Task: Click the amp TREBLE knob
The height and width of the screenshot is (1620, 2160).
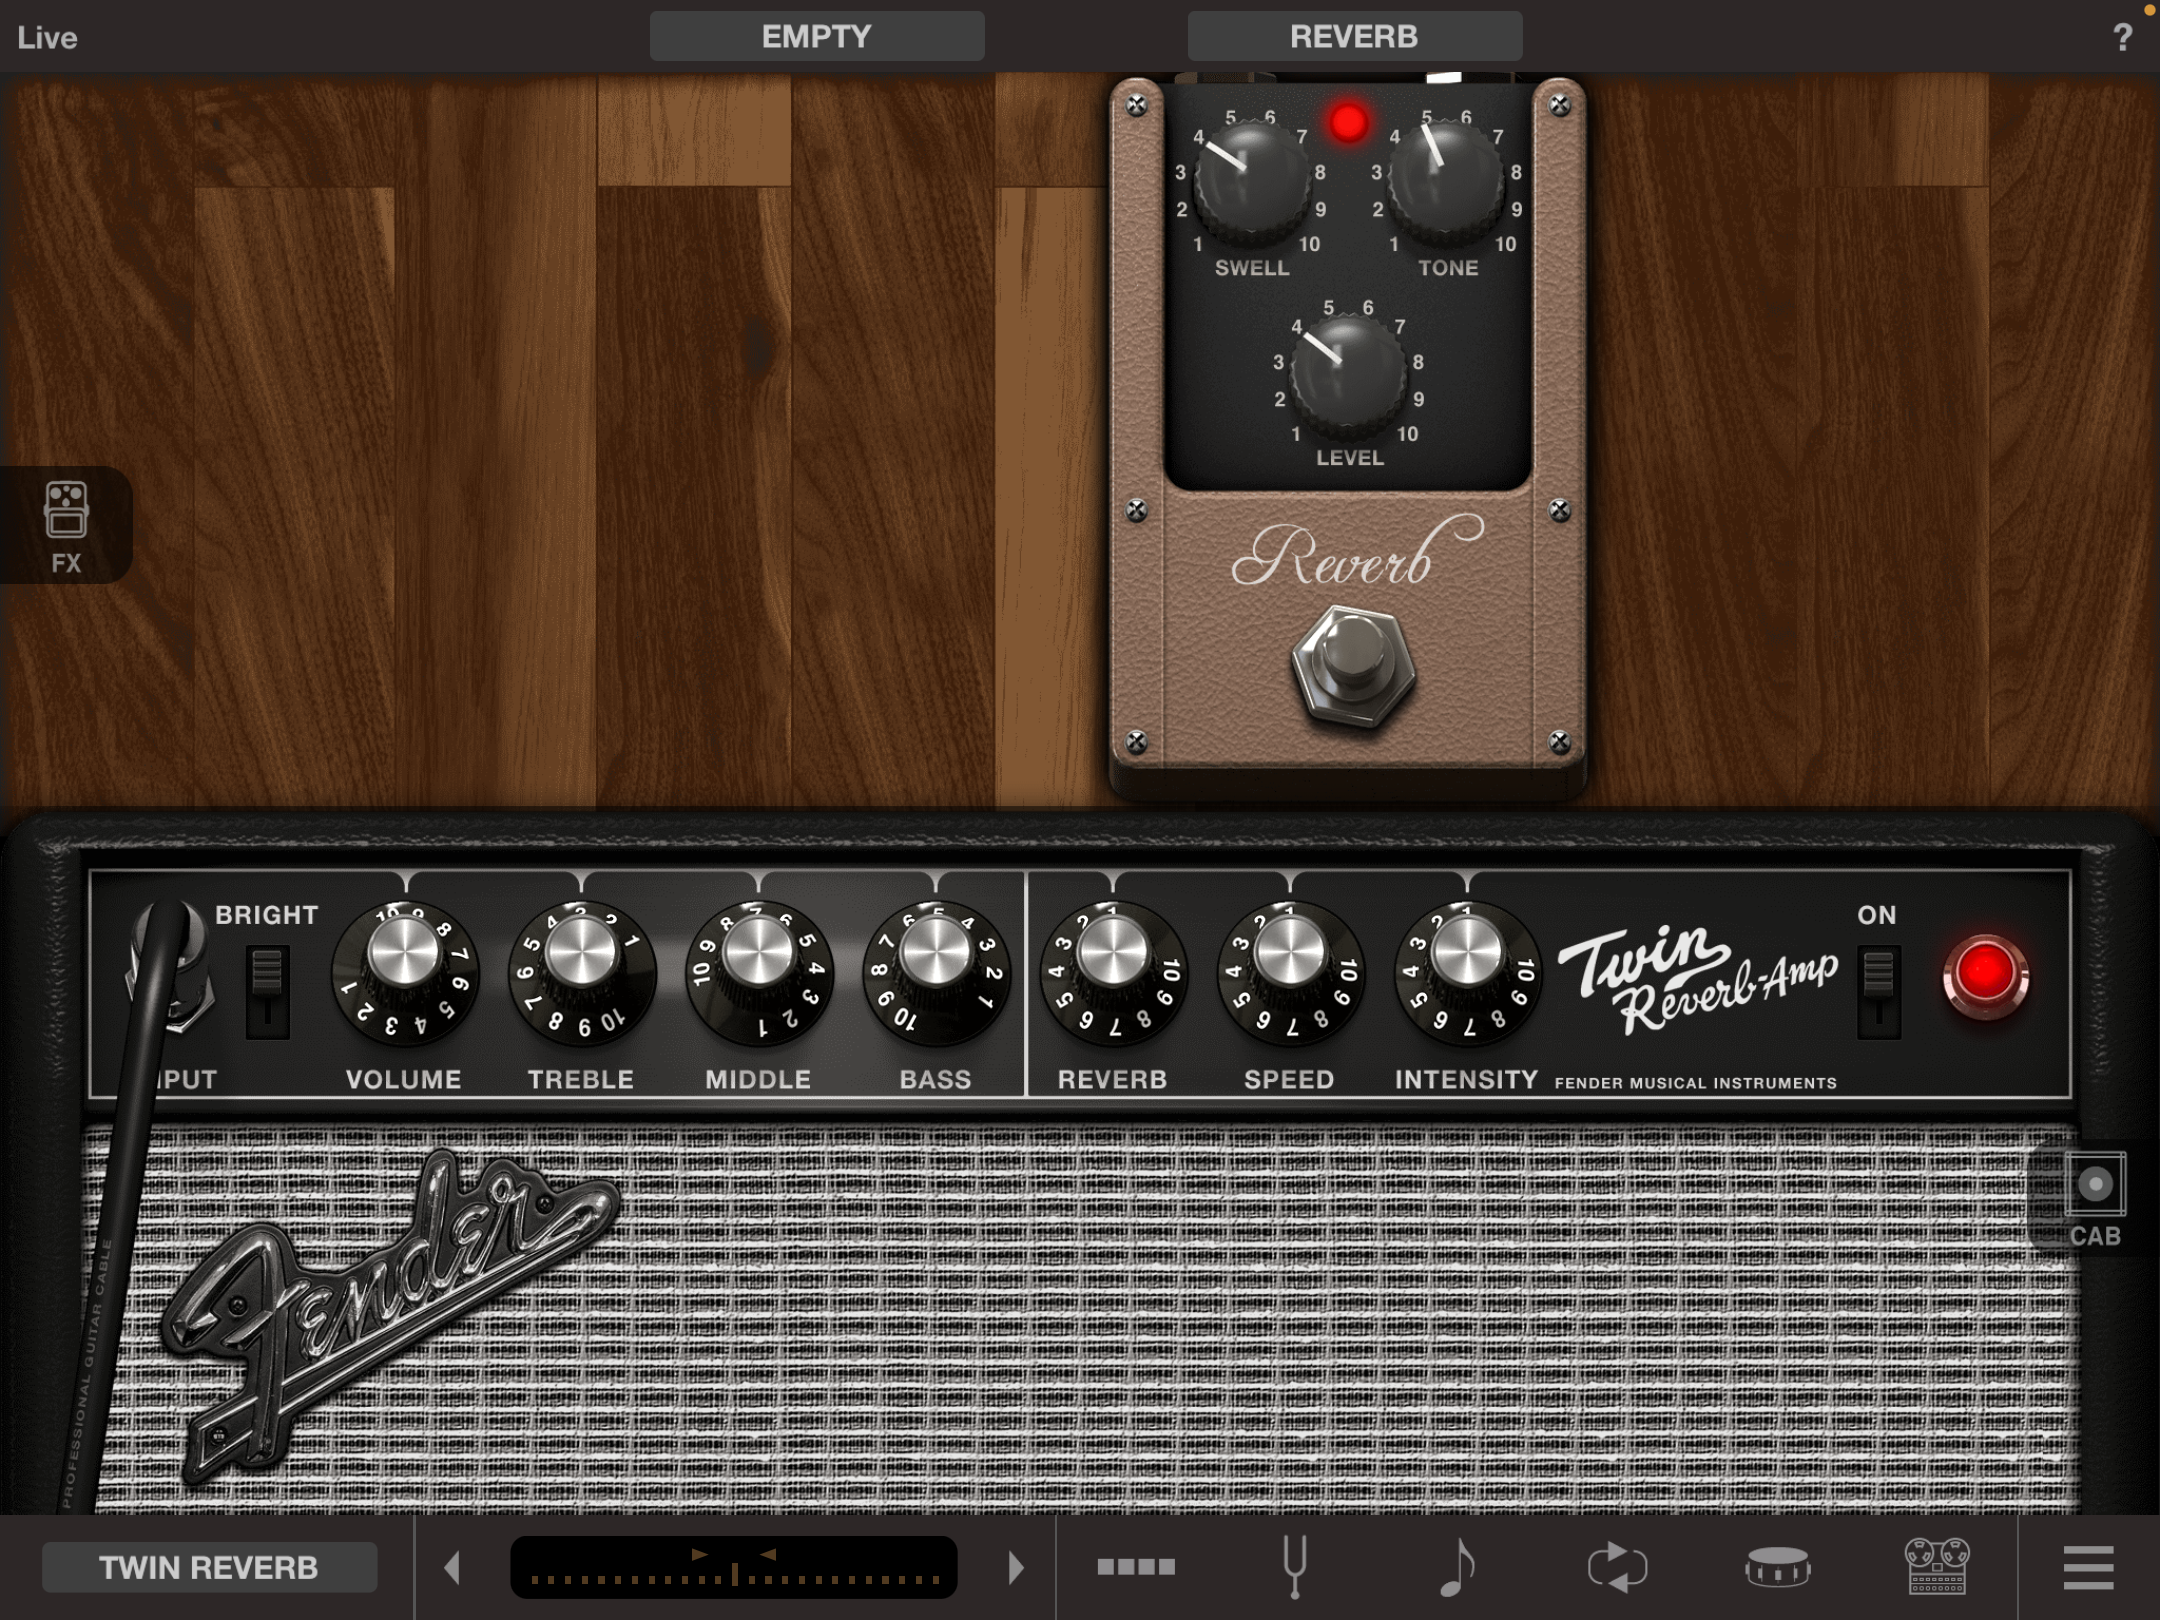Action: click(581, 974)
